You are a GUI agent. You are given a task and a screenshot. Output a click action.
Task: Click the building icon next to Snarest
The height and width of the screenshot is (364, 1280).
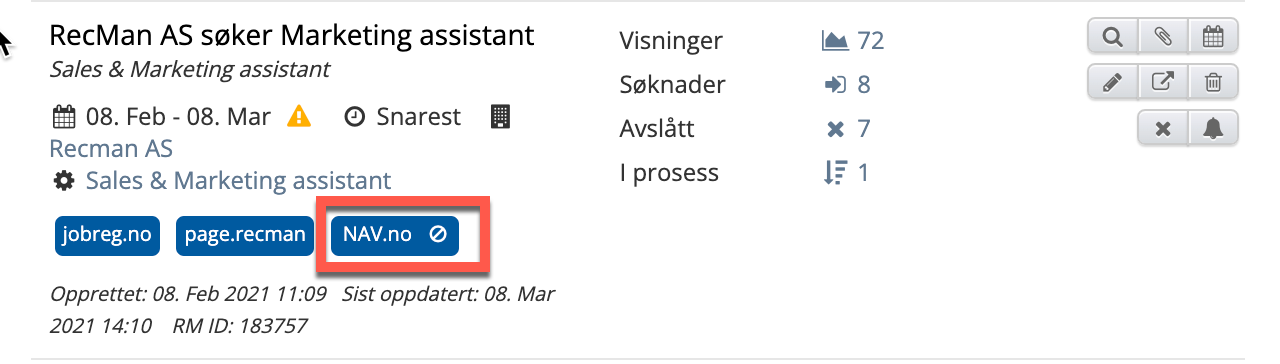point(500,117)
